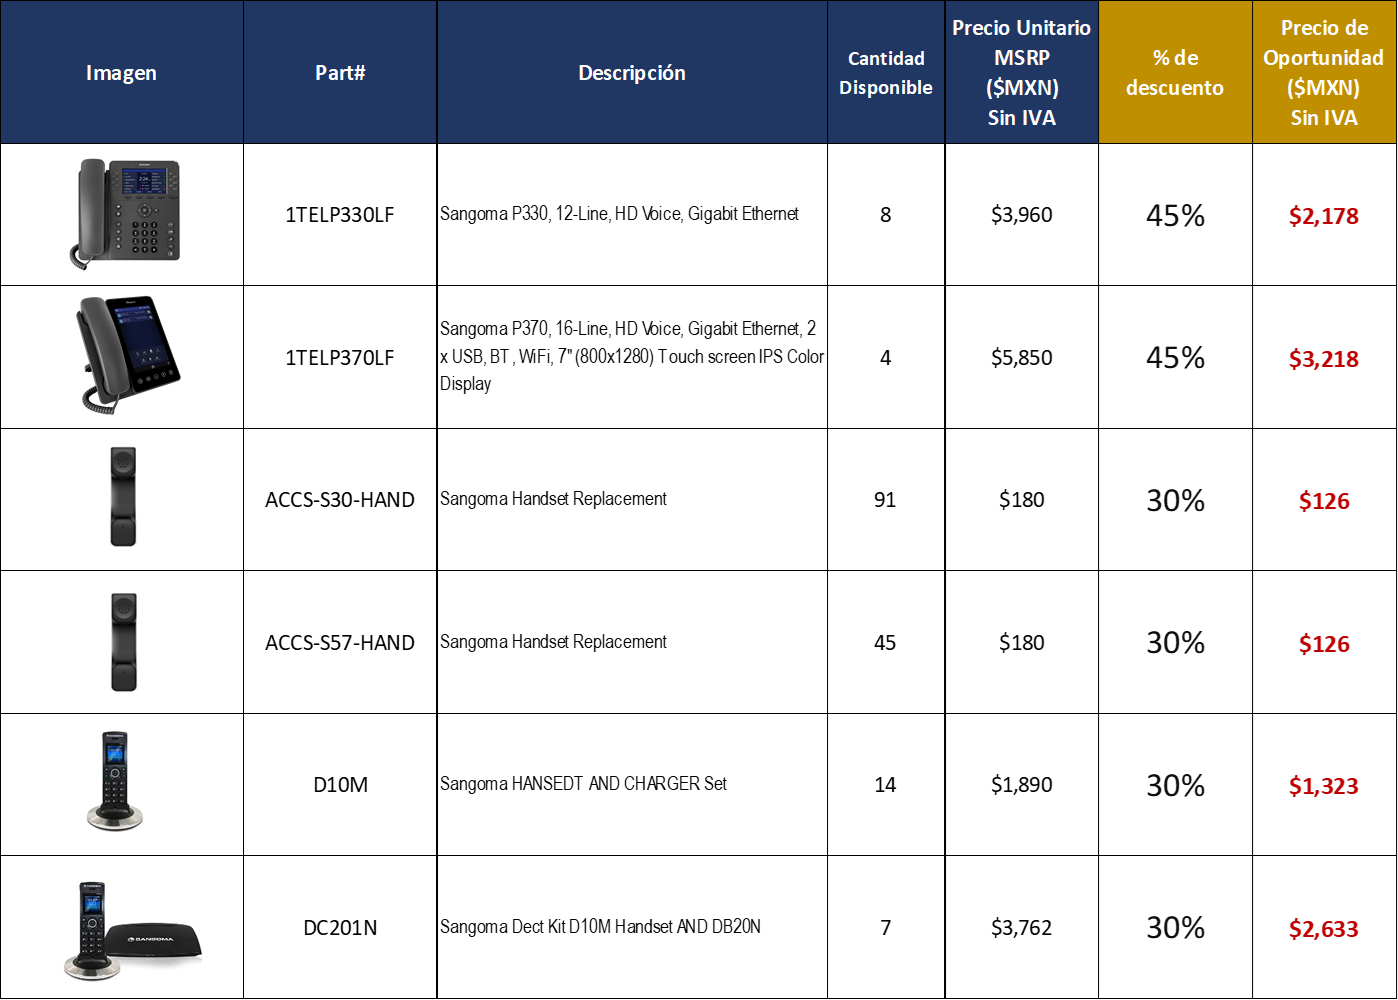The height and width of the screenshot is (1000, 1398).
Task: Select the DC201N Dect kit image
Action: point(133,930)
